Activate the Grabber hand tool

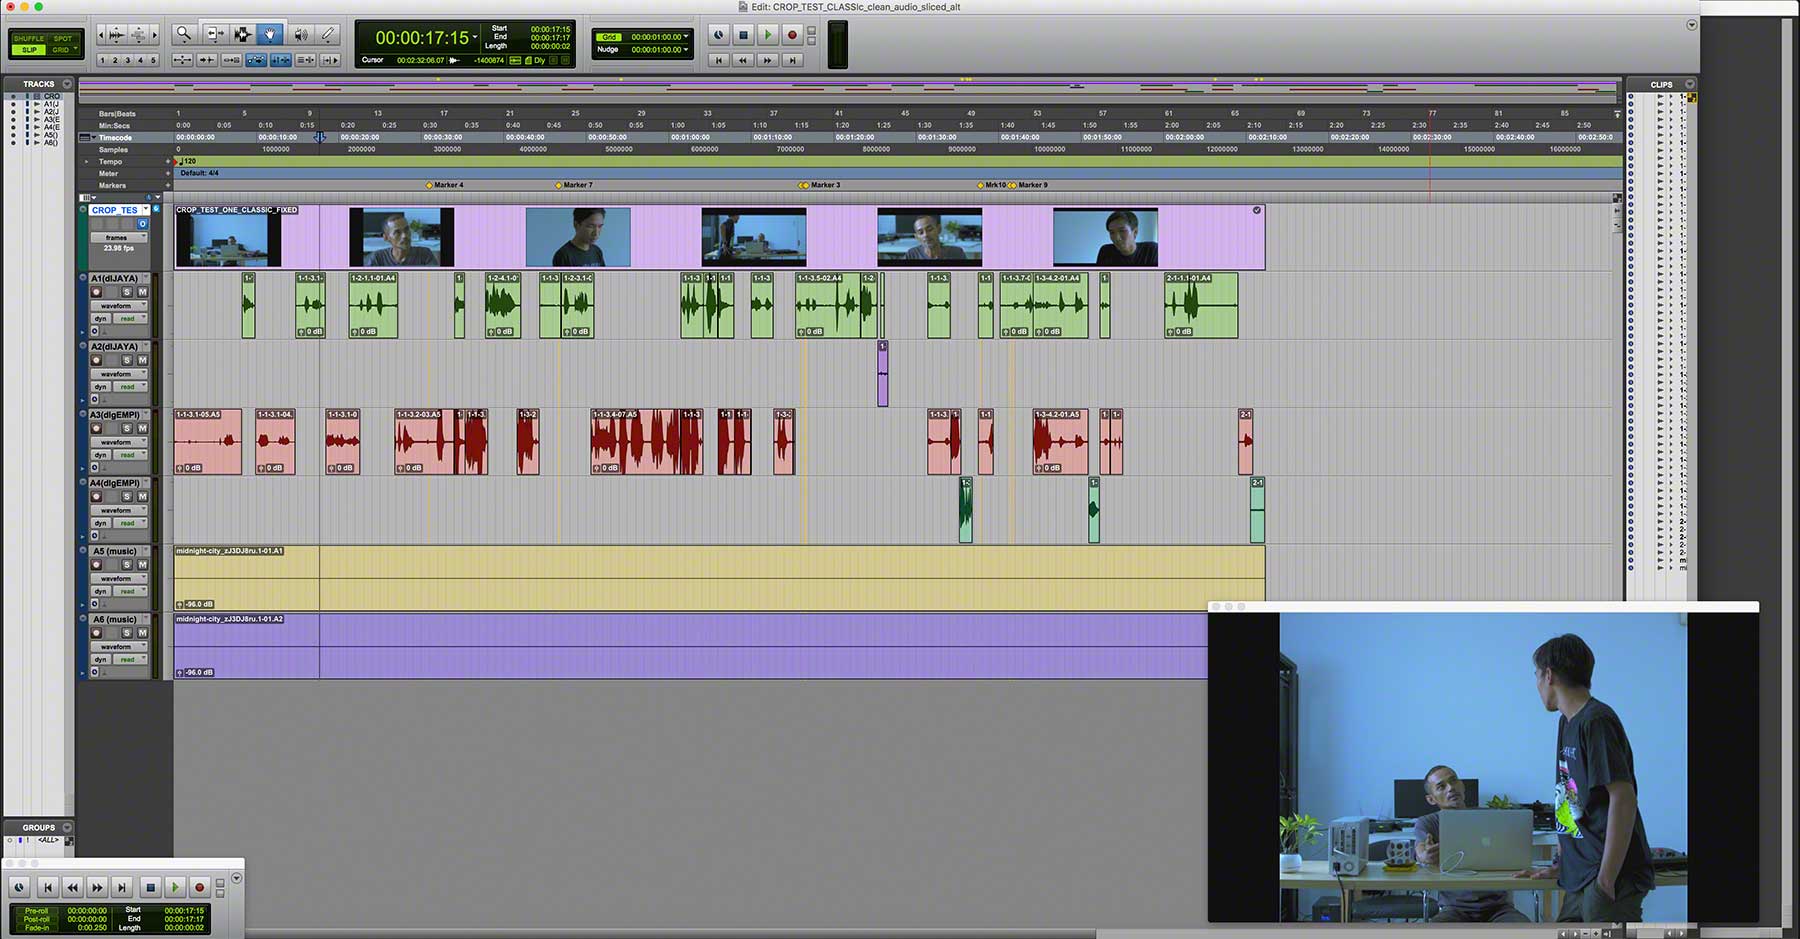[x=269, y=34]
